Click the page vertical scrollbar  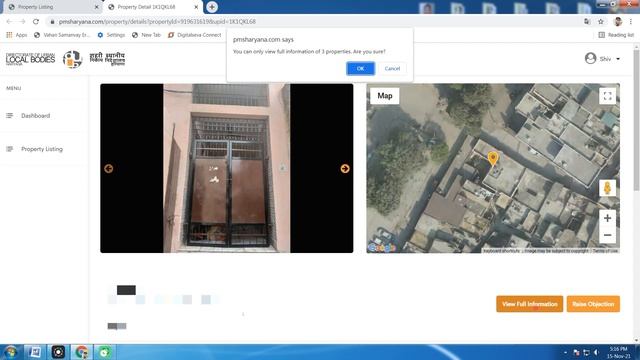click(636, 118)
